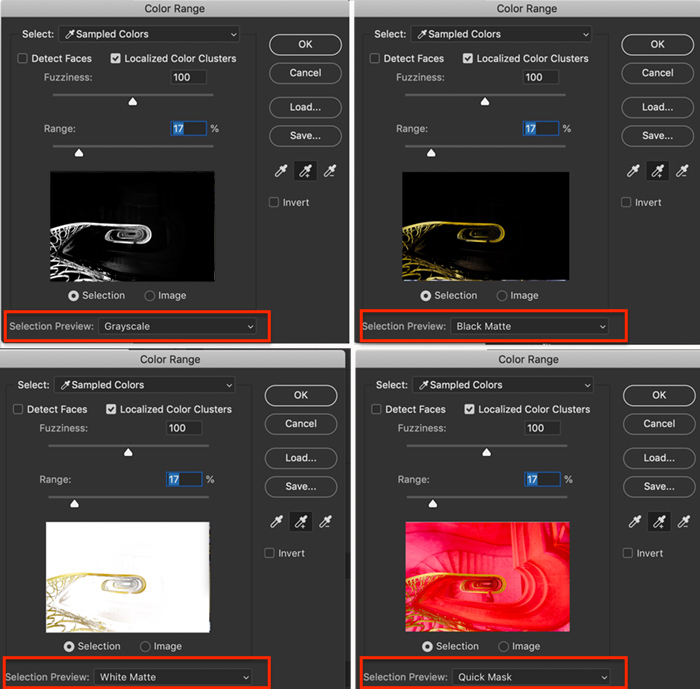This screenshot has width=700, height=689.
Task: Select Subtract from Sample eyedropper in Black Matte dialog
Action: [x=682, y=171]
